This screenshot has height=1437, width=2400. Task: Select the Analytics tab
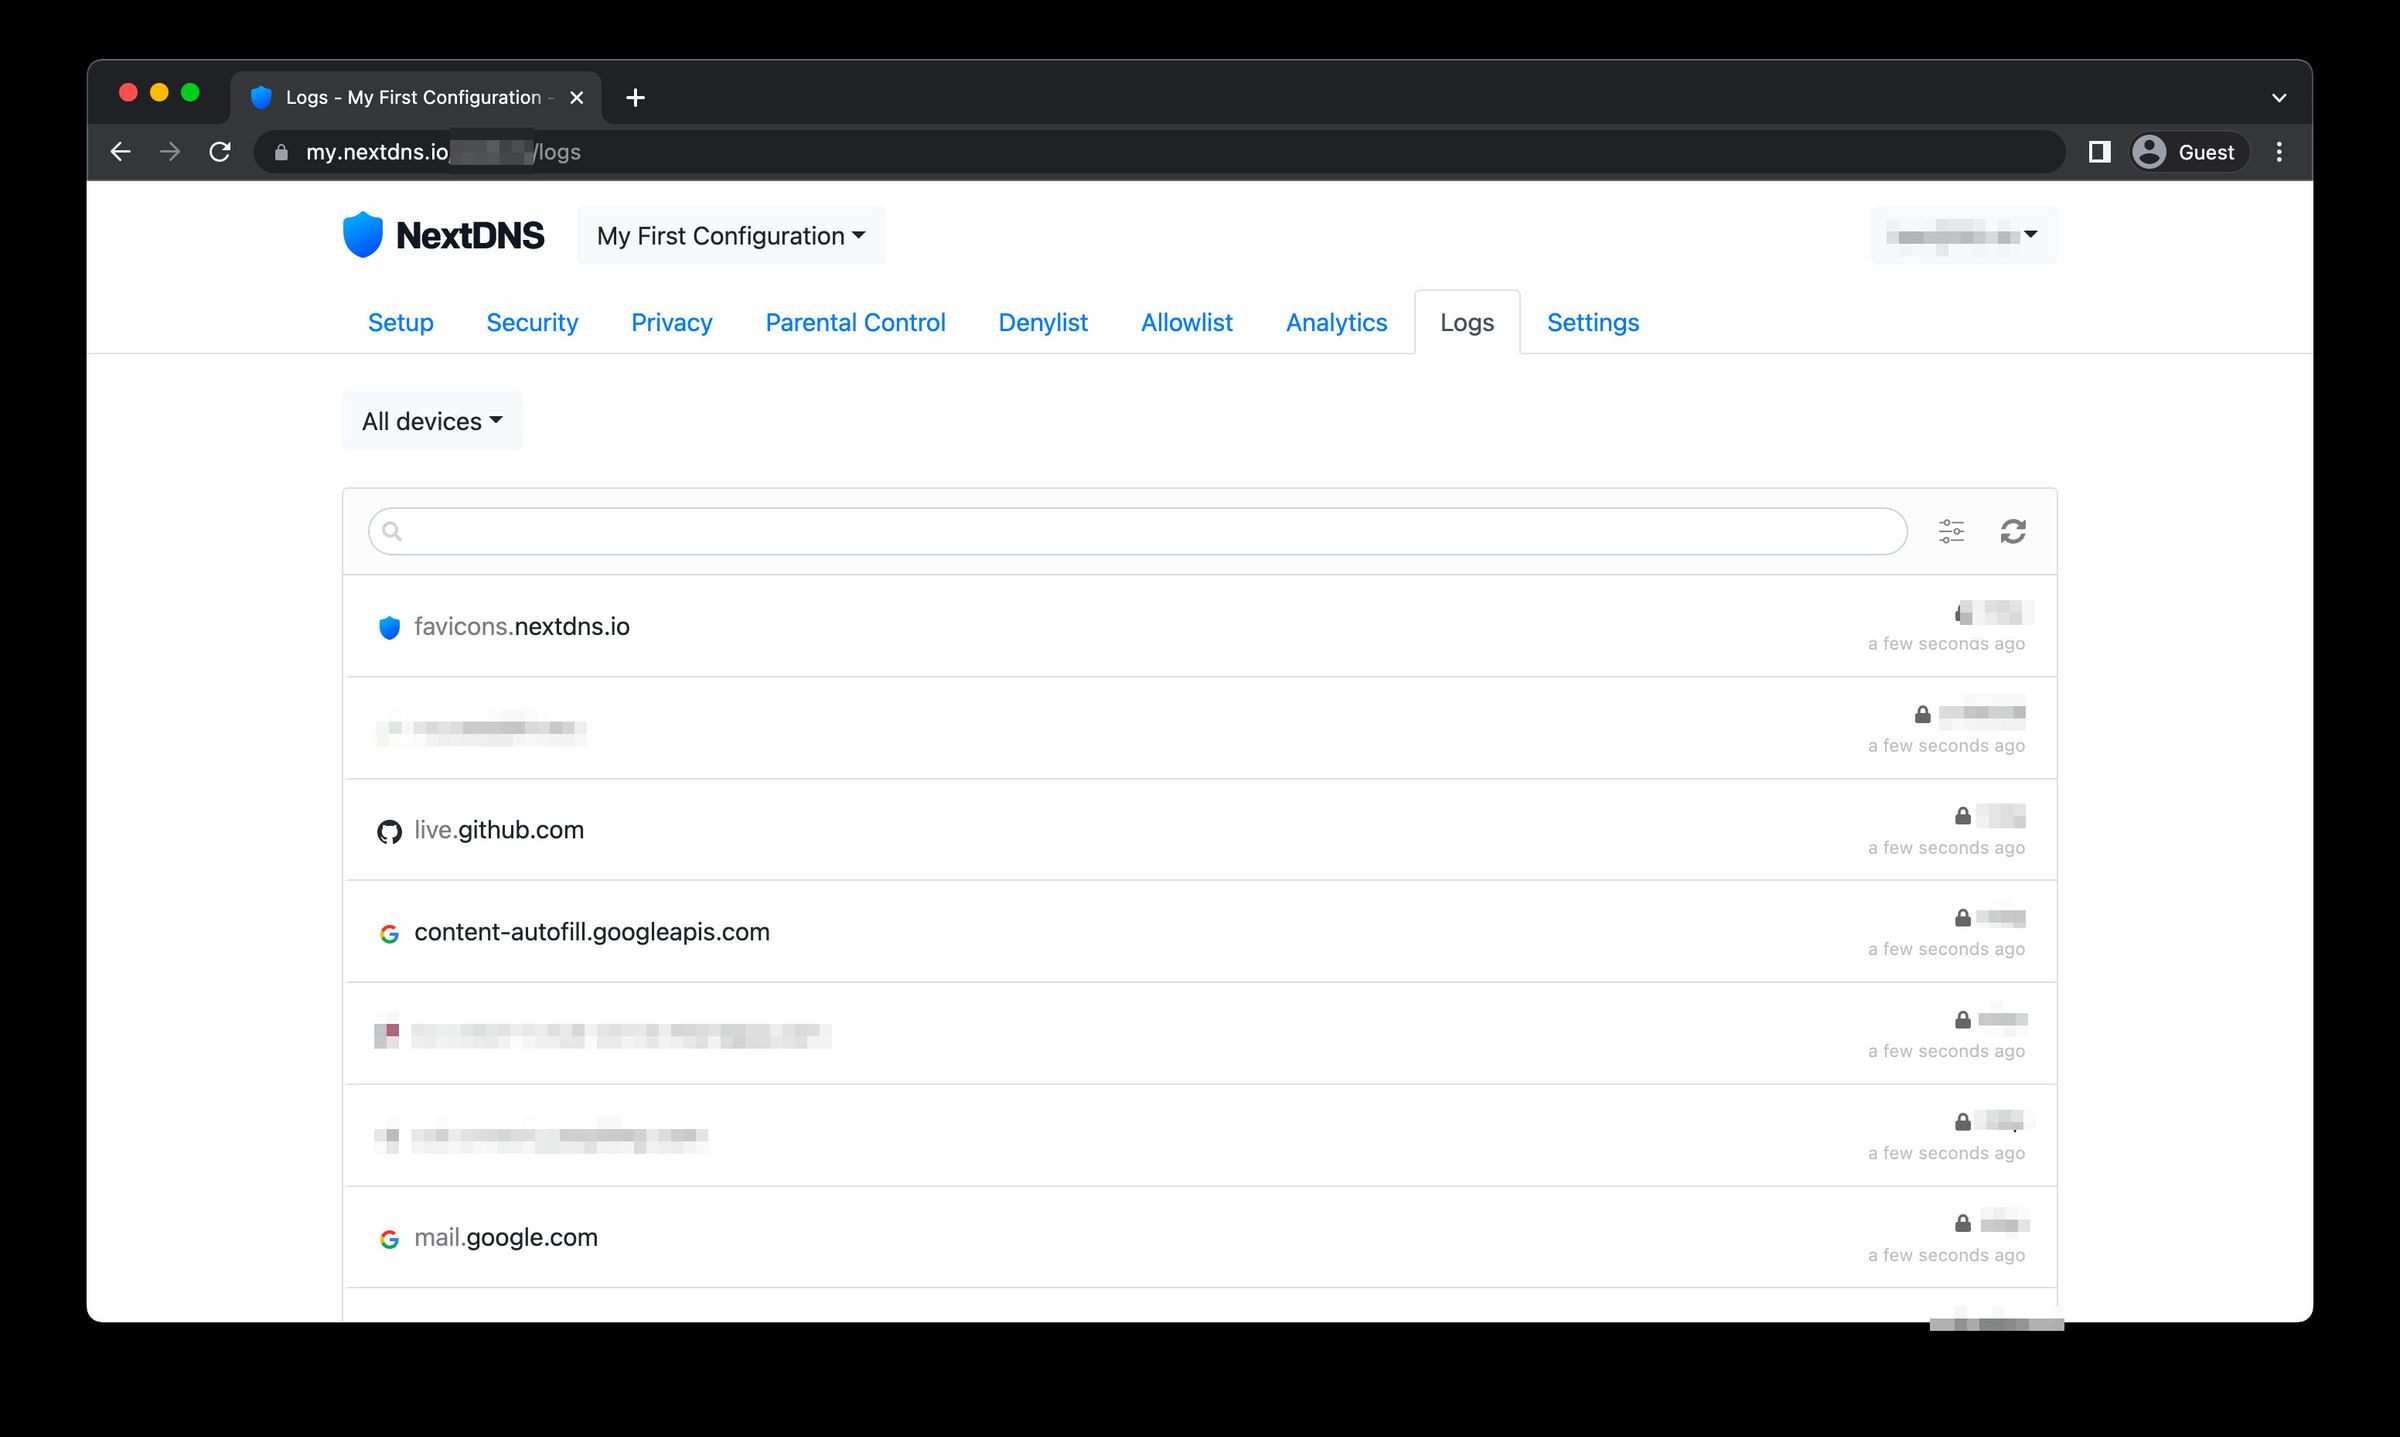point(1336,322)
